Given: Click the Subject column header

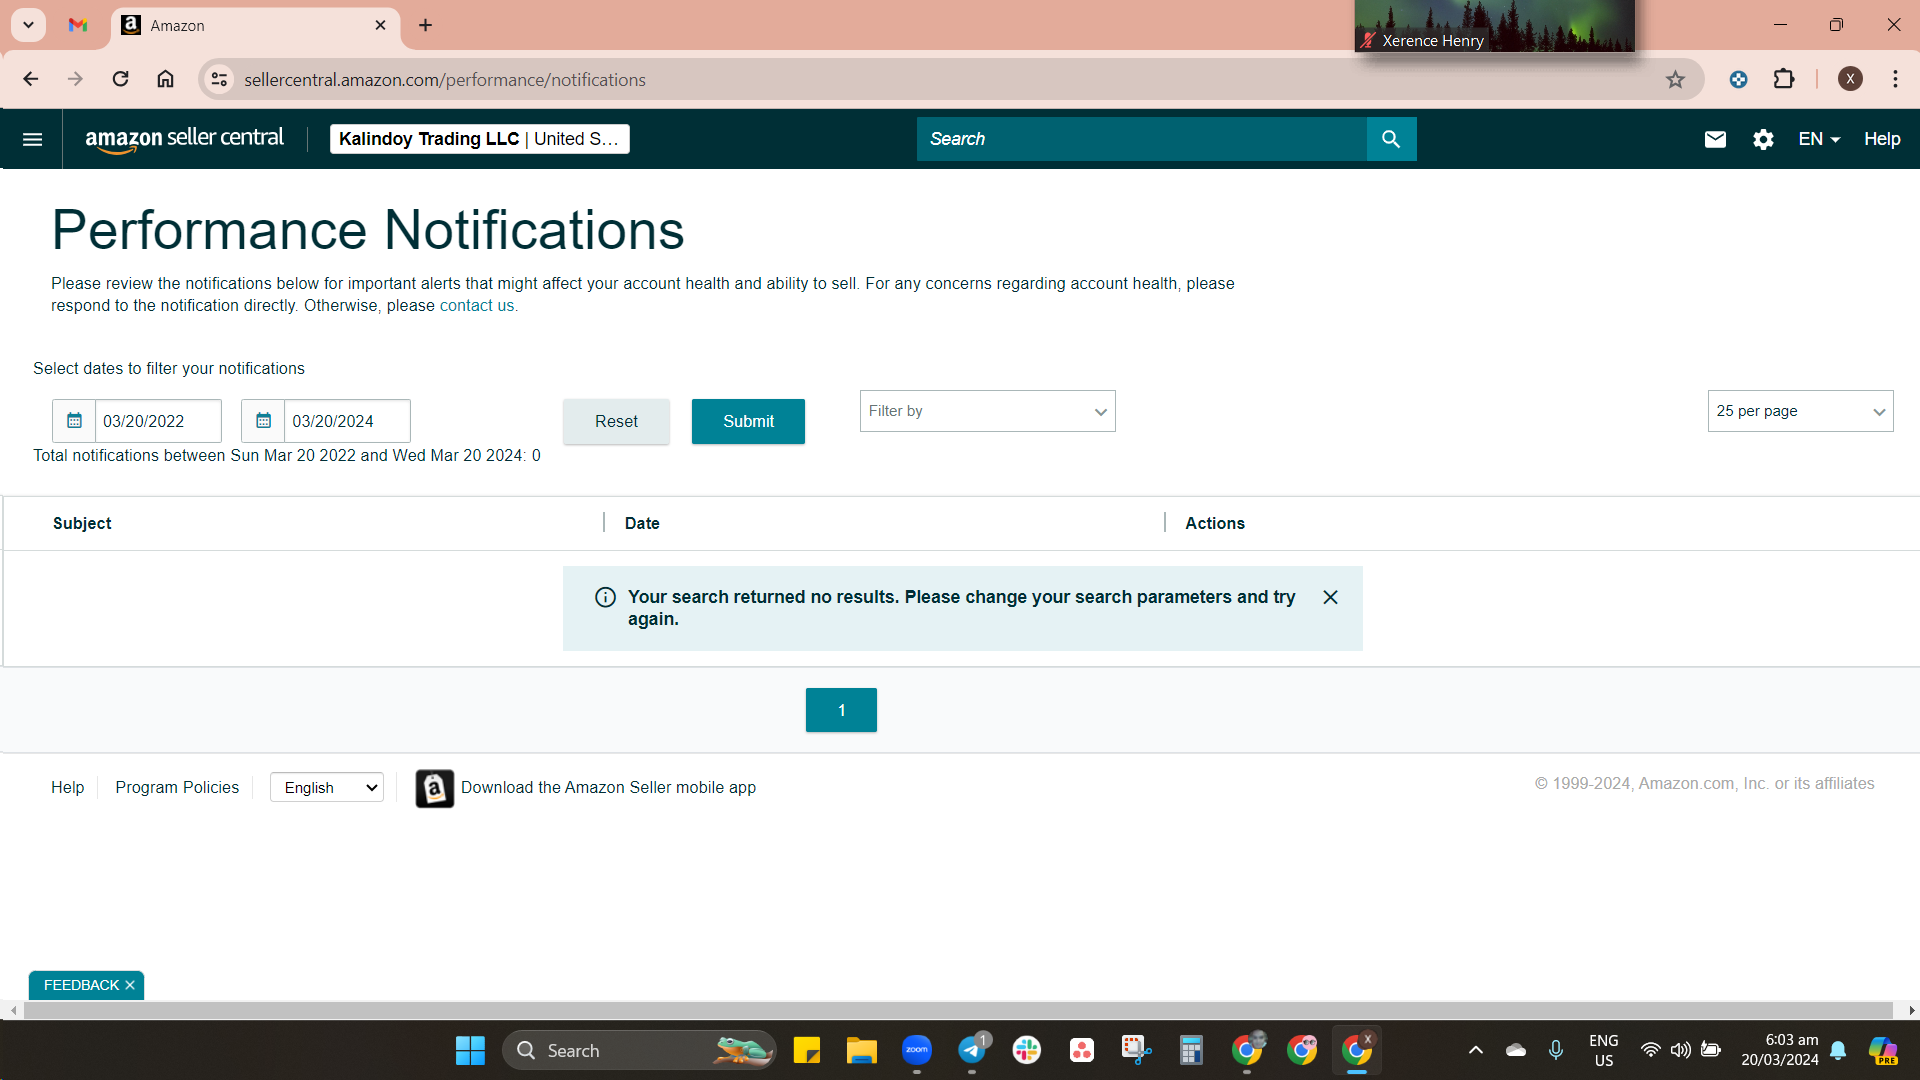Looking at the screenshot, I should coord(82,523).
